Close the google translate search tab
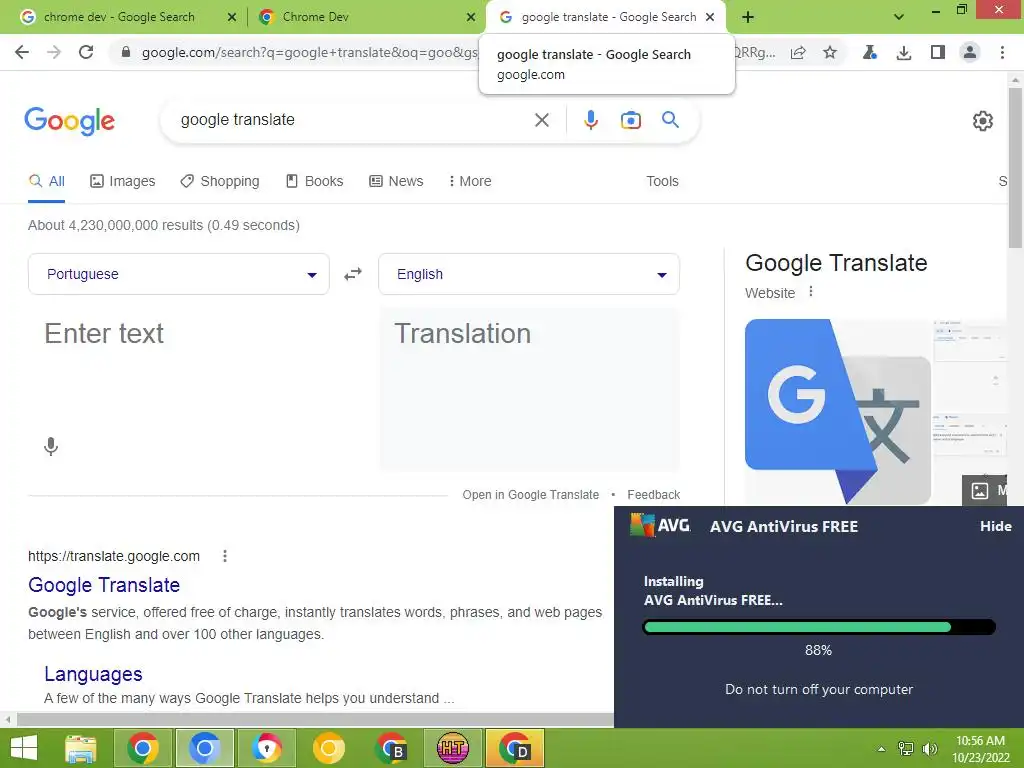Screen dimensions: 1024x768 click(710, 17)
